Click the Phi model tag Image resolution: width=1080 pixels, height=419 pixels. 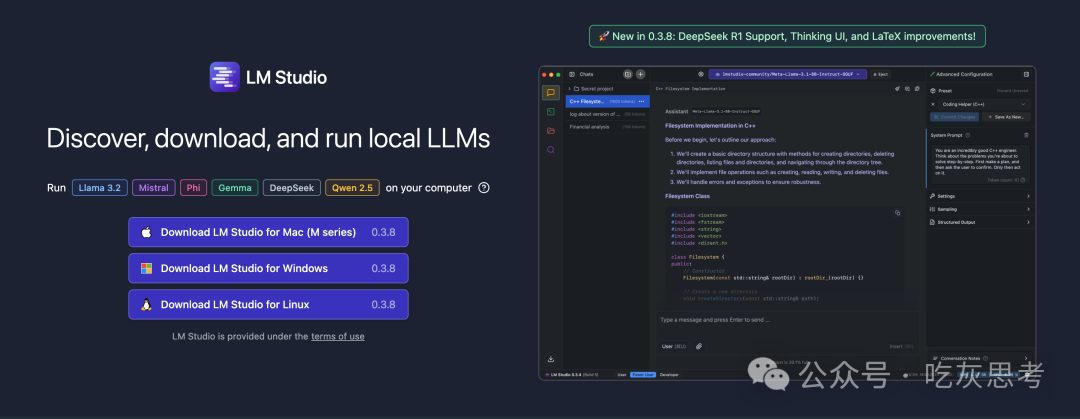(x=194, y=187)
